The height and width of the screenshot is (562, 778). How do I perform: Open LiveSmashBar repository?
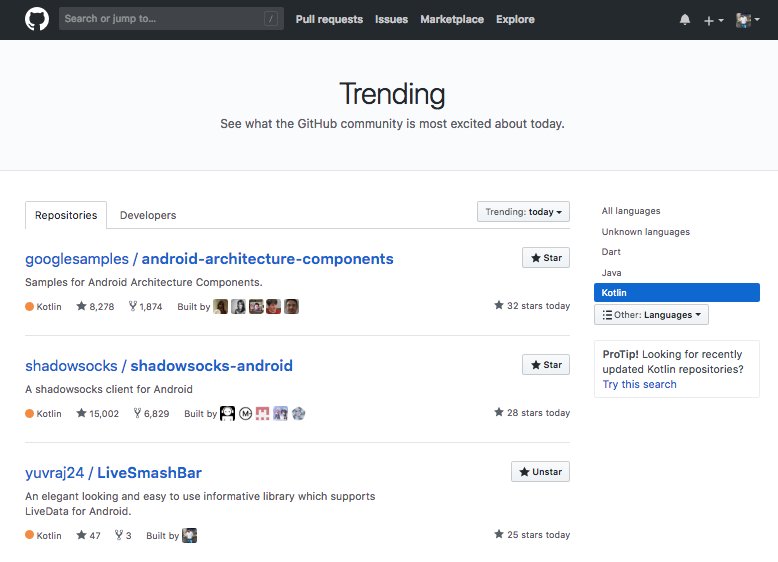[x=149, y=473]
